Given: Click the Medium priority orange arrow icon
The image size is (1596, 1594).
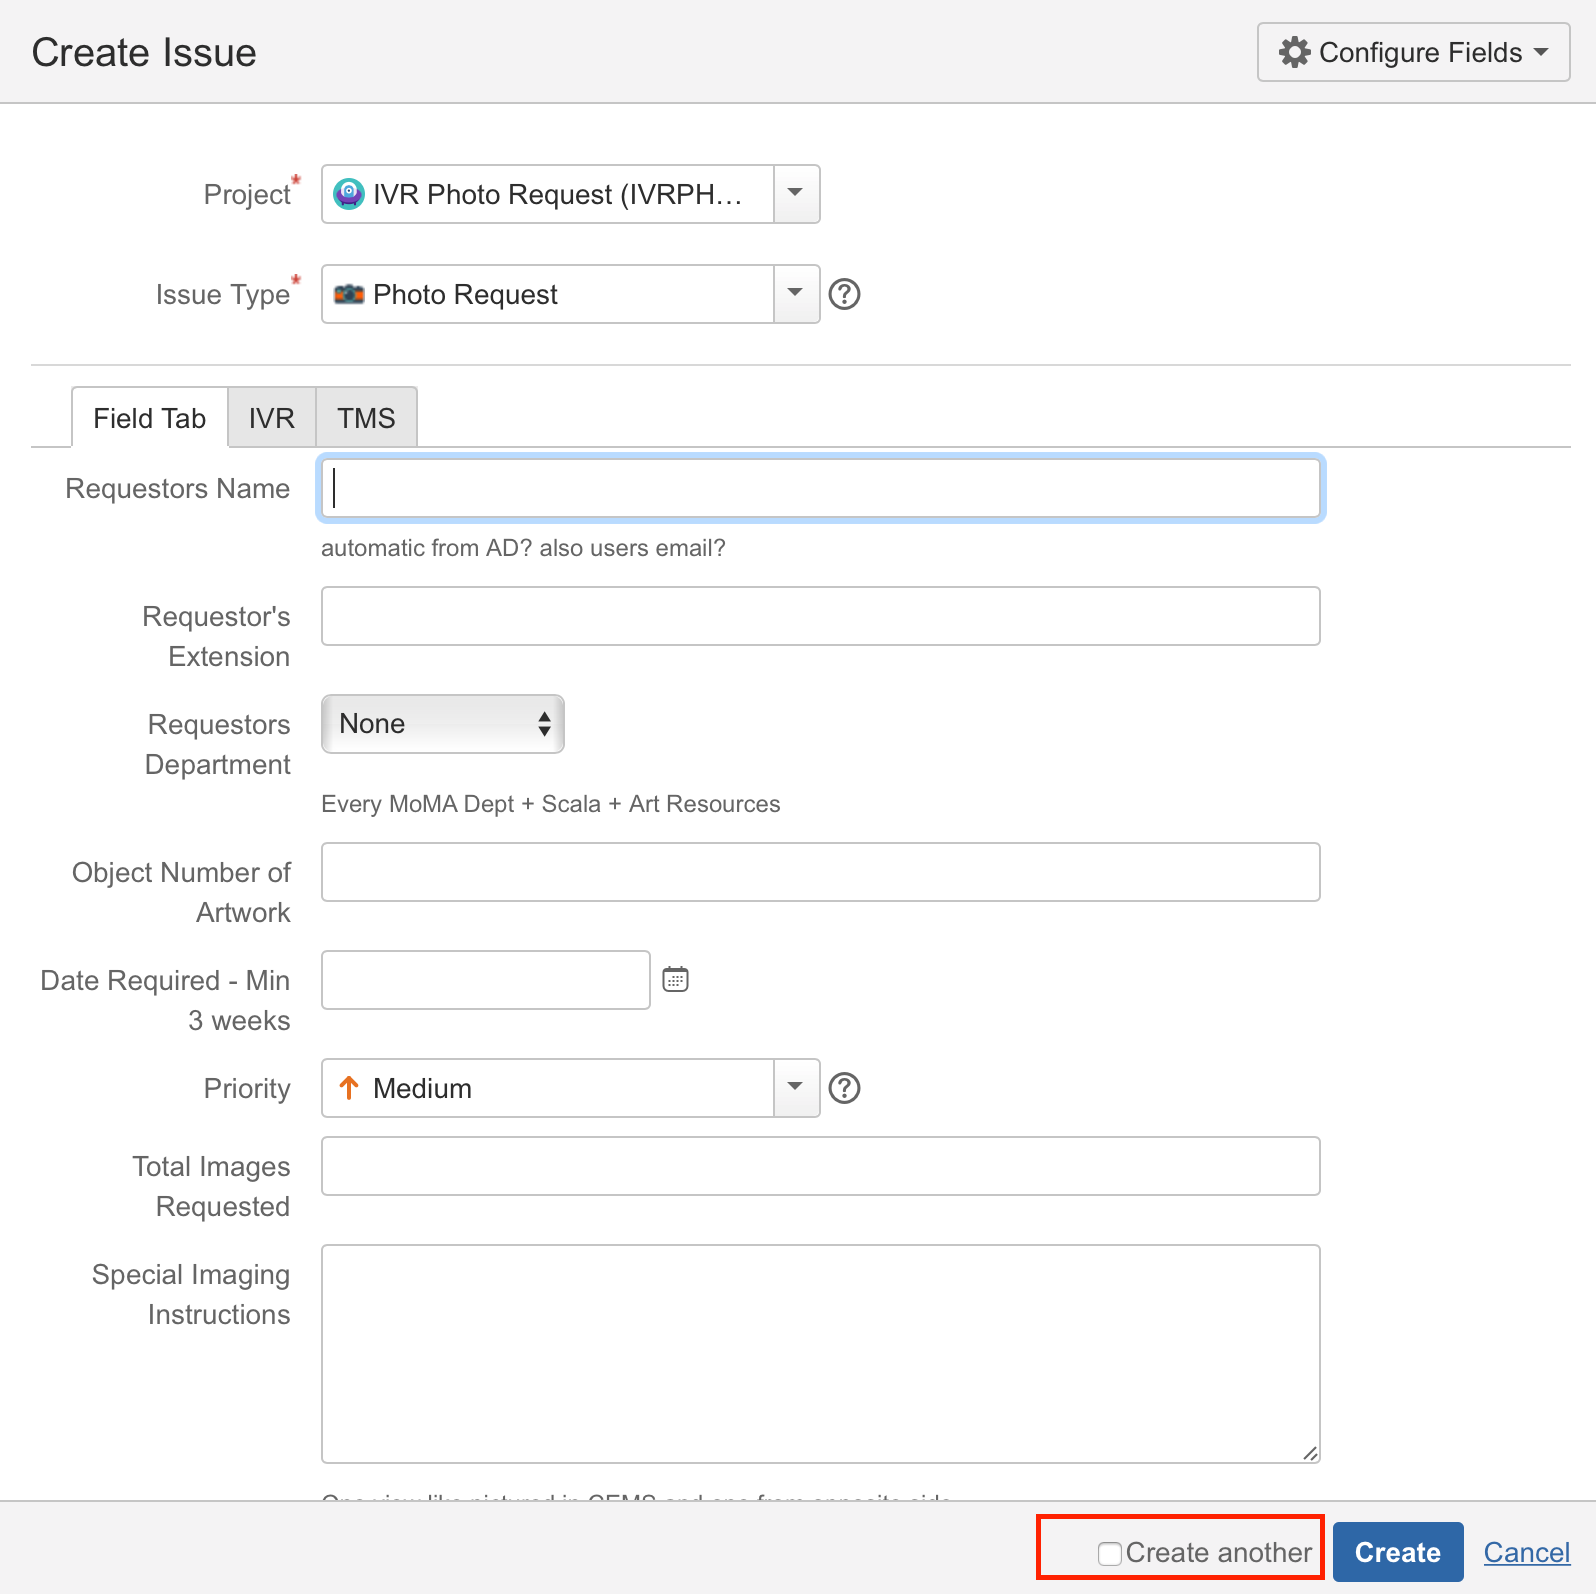Looking at the screenshot, I should 349,1087.
